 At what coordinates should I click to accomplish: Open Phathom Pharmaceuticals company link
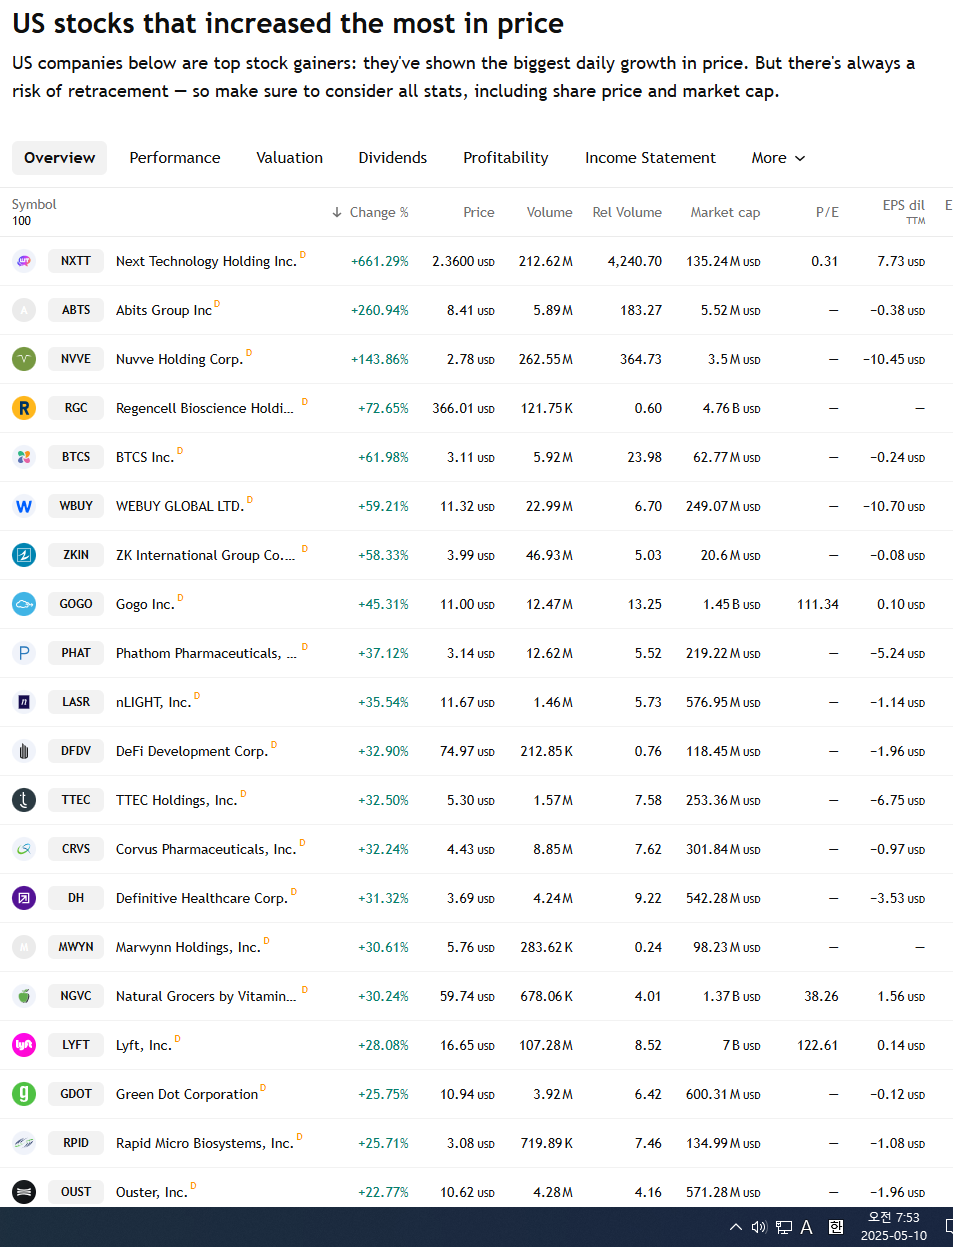[206, 653]
